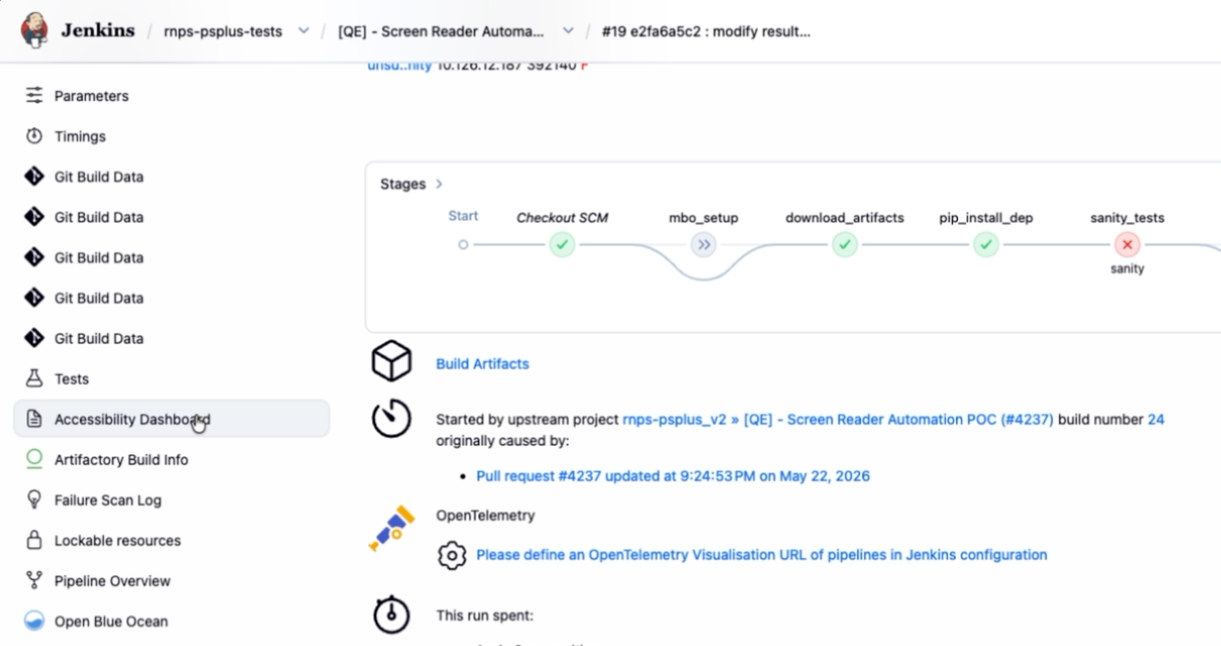This screenshot has height=646, width=1221.
Task: Click the third Git Build Data icon
Action: point(34,257)
